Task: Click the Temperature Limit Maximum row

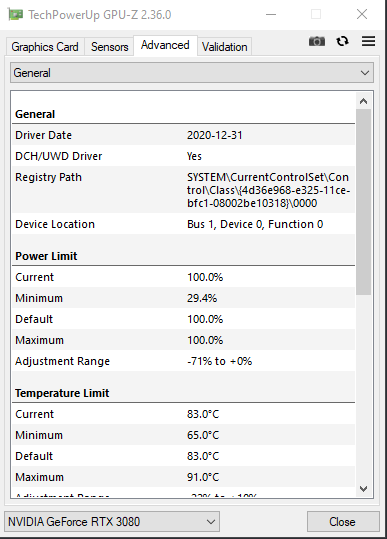Action: [x=184, y=477]
